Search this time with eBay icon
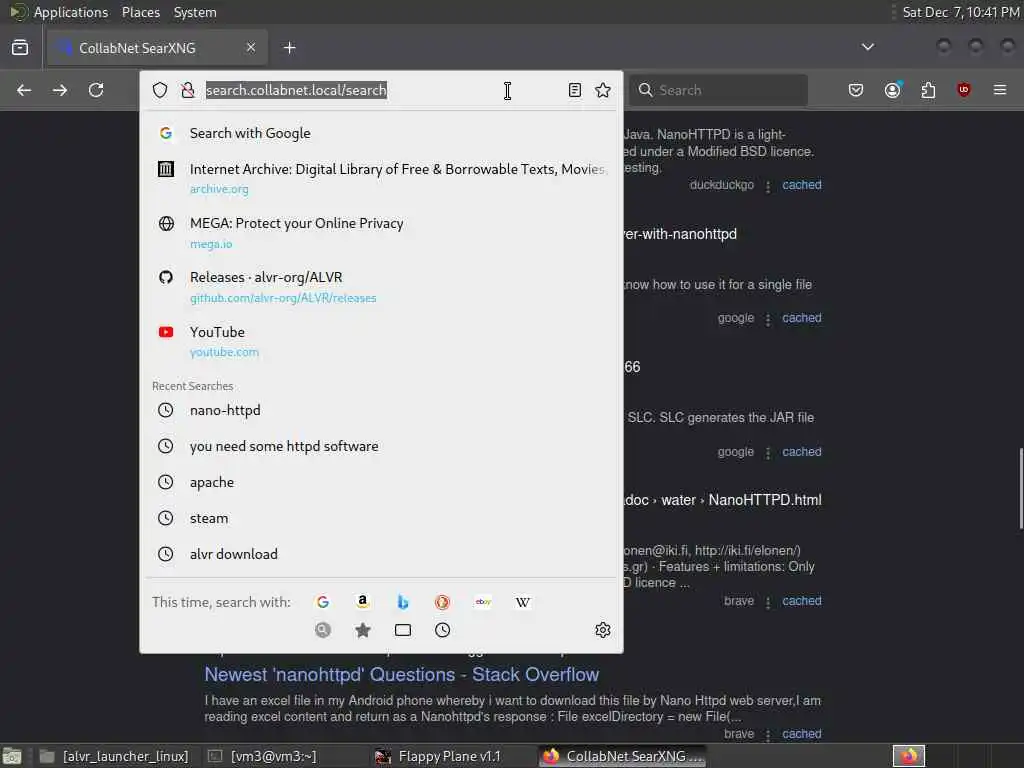This screenshot has width=1024, height=768. [483, 602]
